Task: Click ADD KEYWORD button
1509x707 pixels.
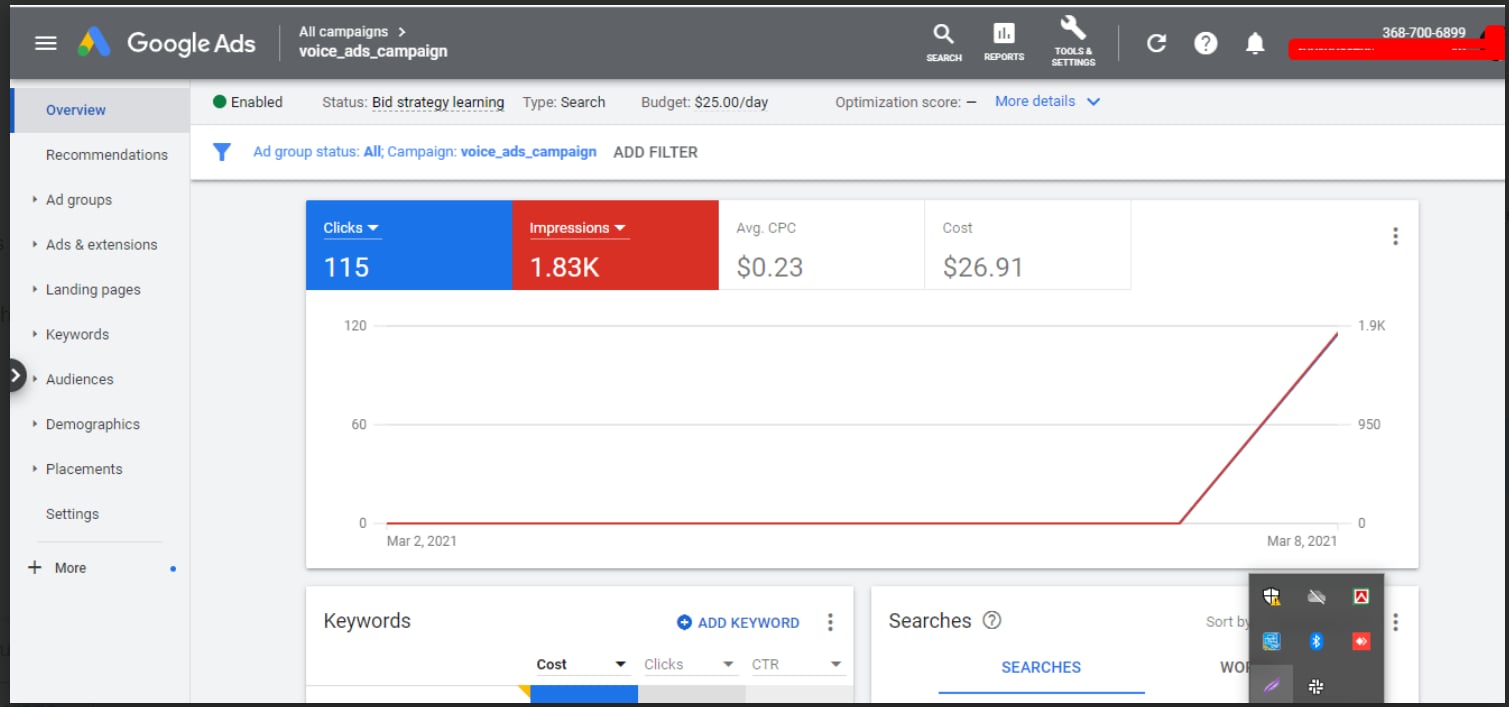Action: point(738,622)
